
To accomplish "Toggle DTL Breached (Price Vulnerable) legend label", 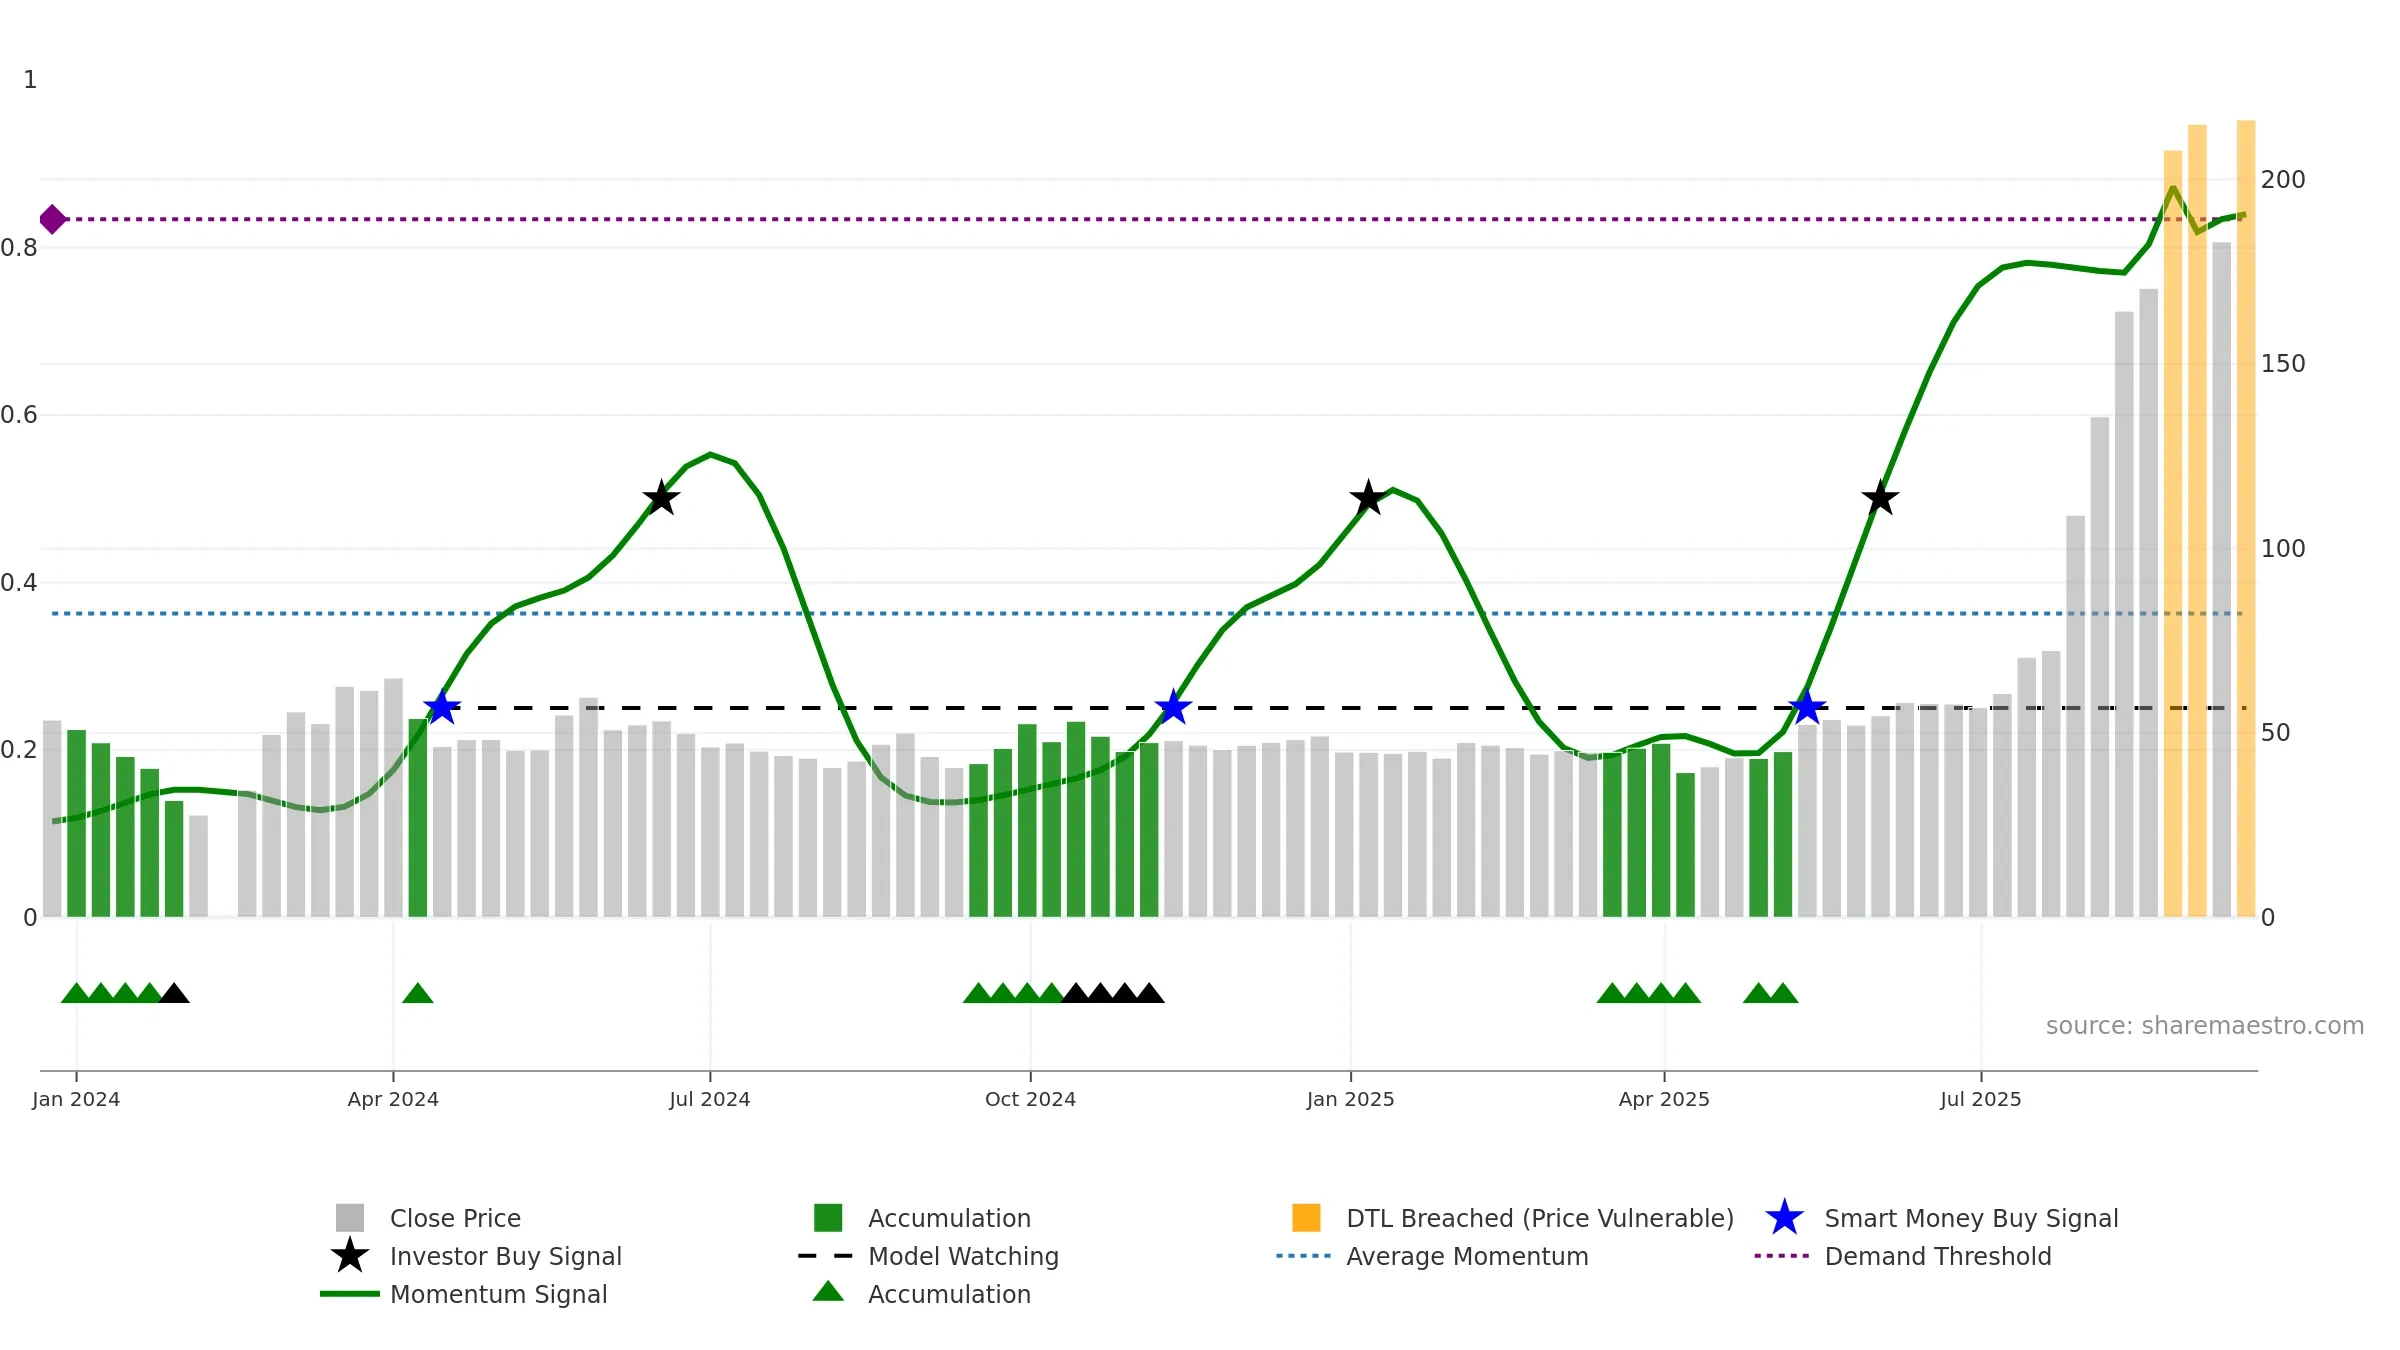I will [x=1540, y=1218].
